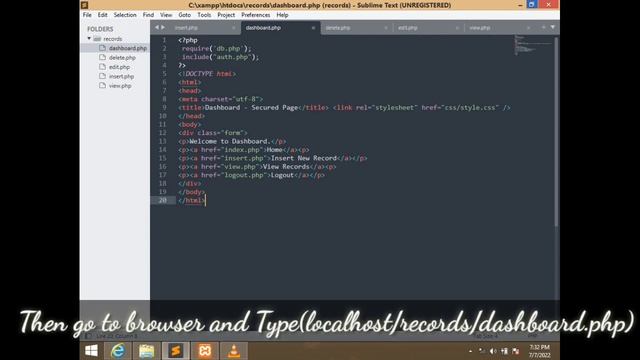Click the Sublime Text taskbar icon
This screenshot has width=640, height=360.
click(x=176, y=351)
